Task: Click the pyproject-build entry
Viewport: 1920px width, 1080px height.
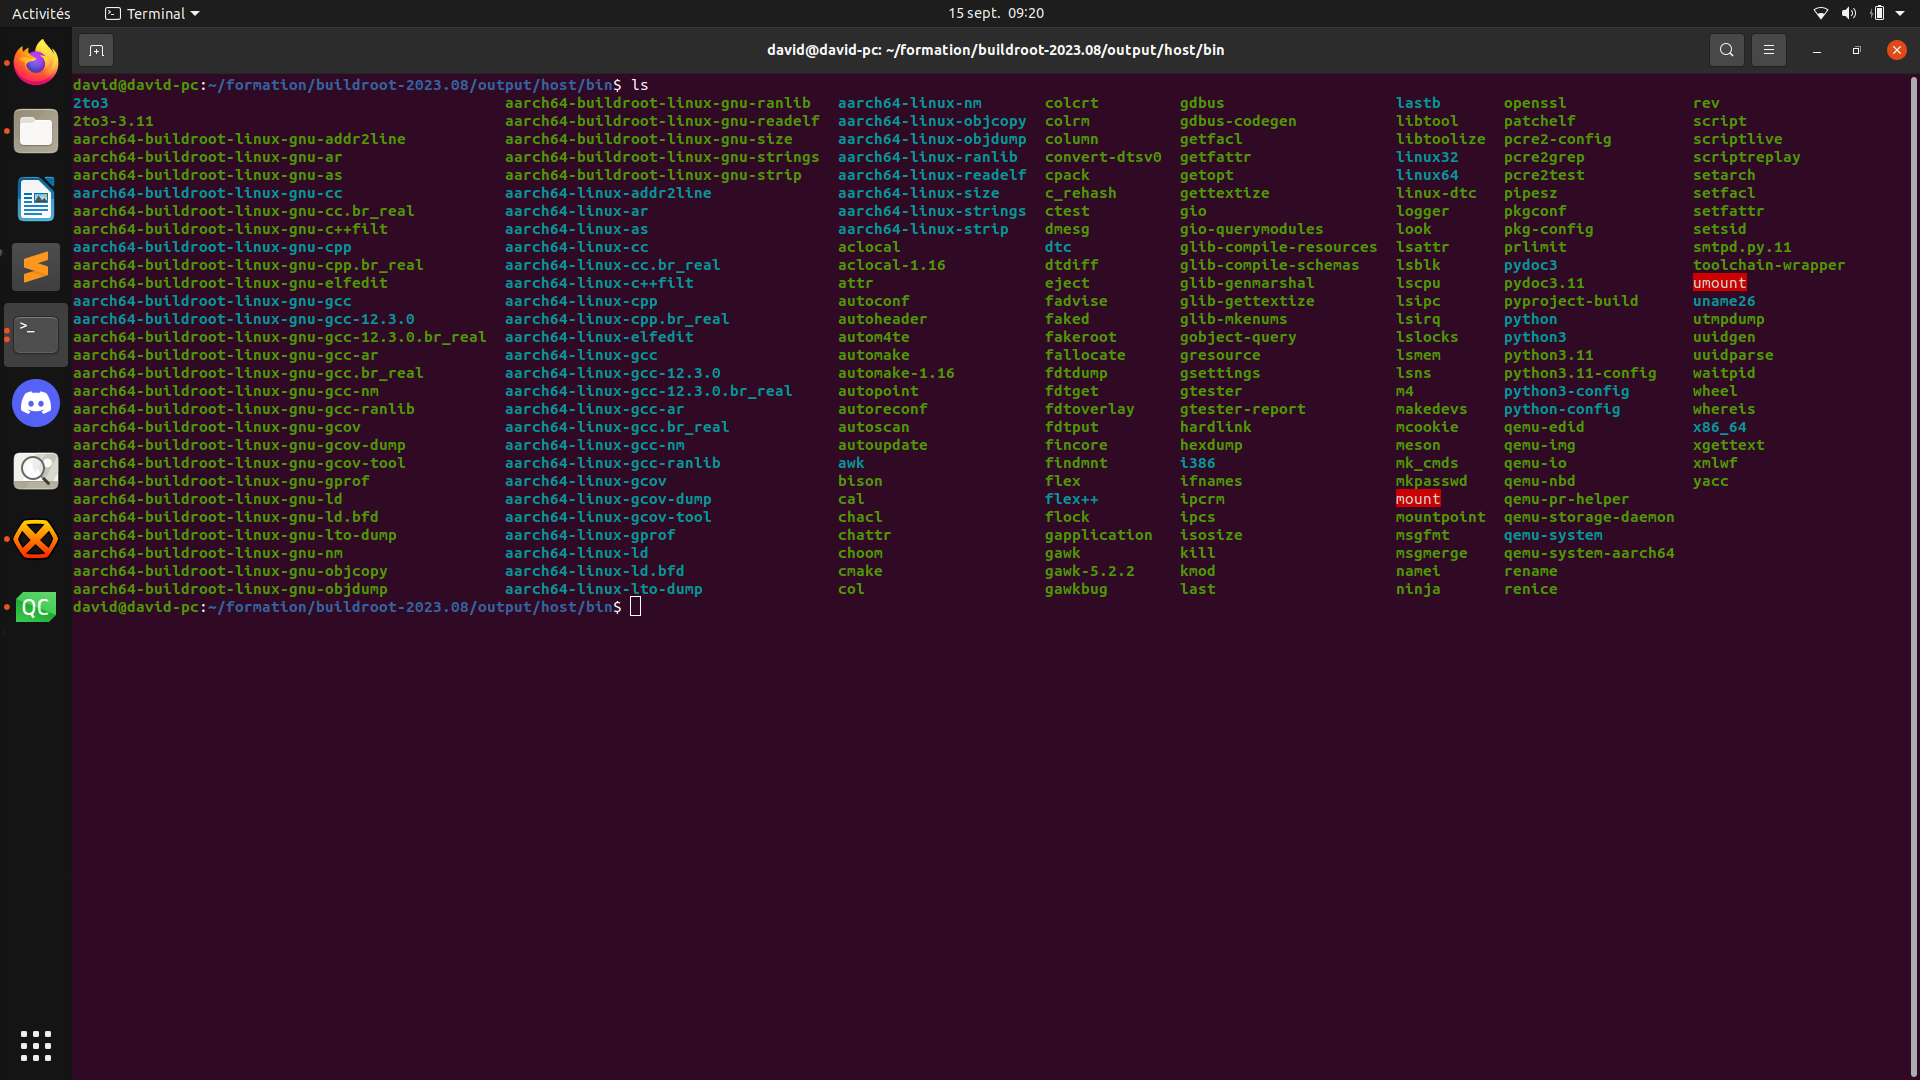Action: pyautogui.click(x=1571, y=301)
